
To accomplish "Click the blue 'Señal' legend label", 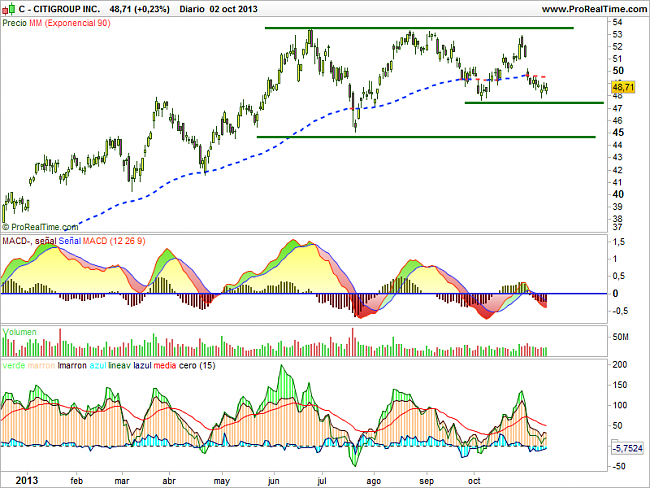I will coord(70,241).
